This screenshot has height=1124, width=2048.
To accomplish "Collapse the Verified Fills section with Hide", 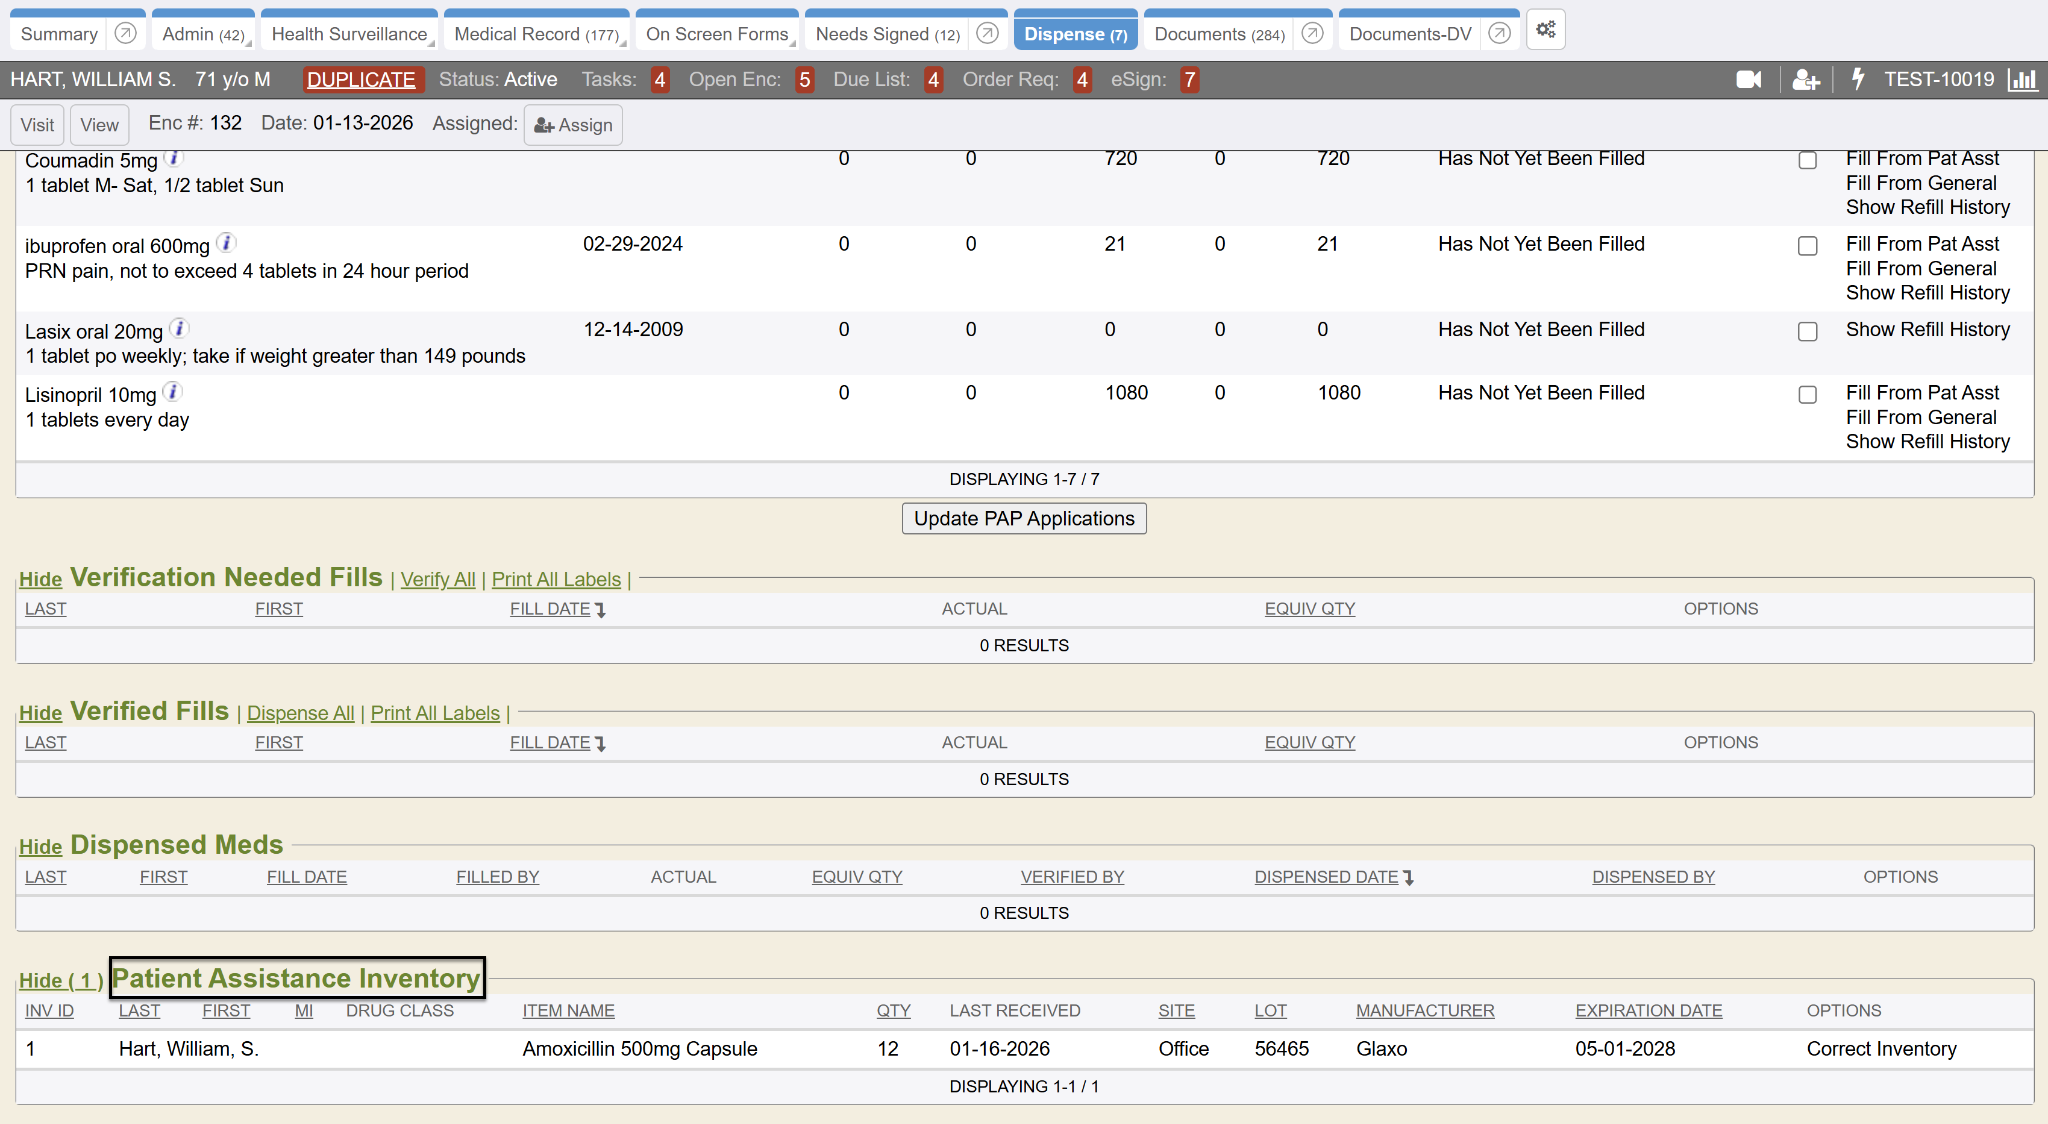I will (x=40, y=713).
